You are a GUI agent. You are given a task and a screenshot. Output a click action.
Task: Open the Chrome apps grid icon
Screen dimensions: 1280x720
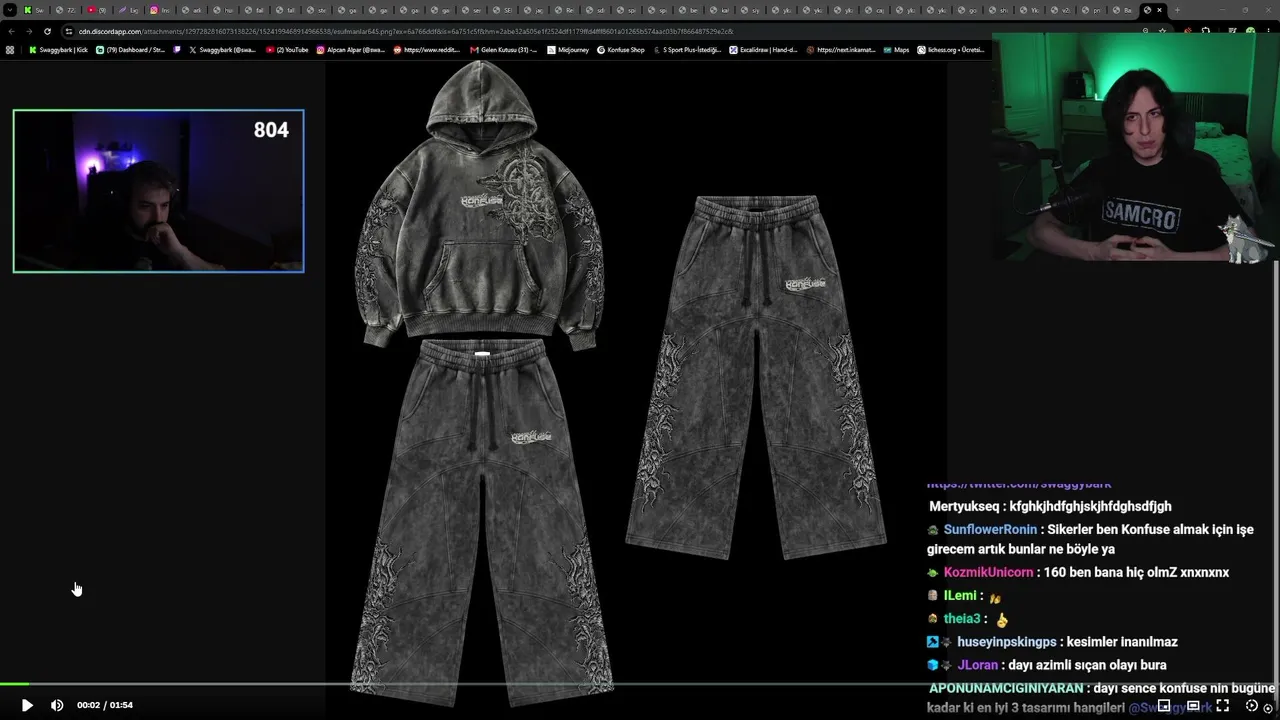coord(10,49)
